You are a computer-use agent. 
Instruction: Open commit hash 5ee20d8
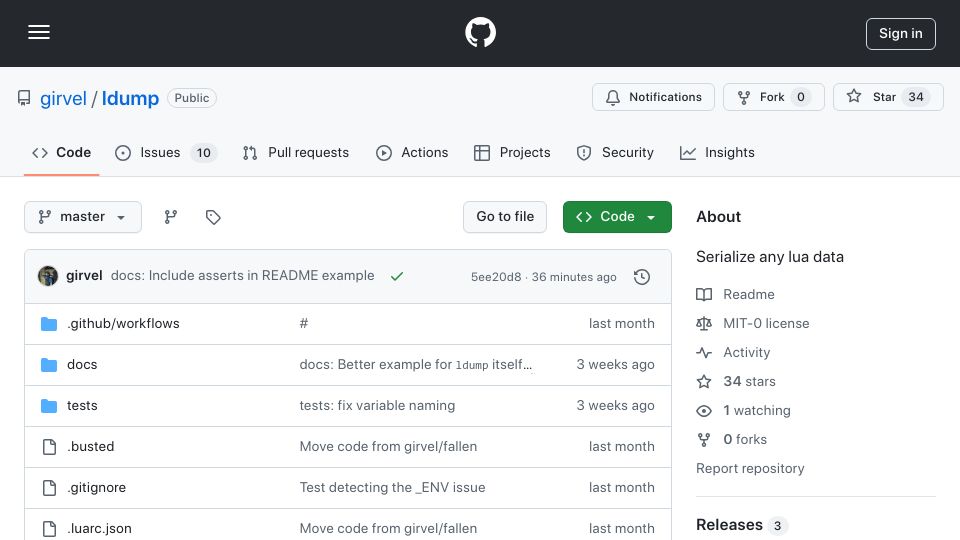(x=496, y=277)
